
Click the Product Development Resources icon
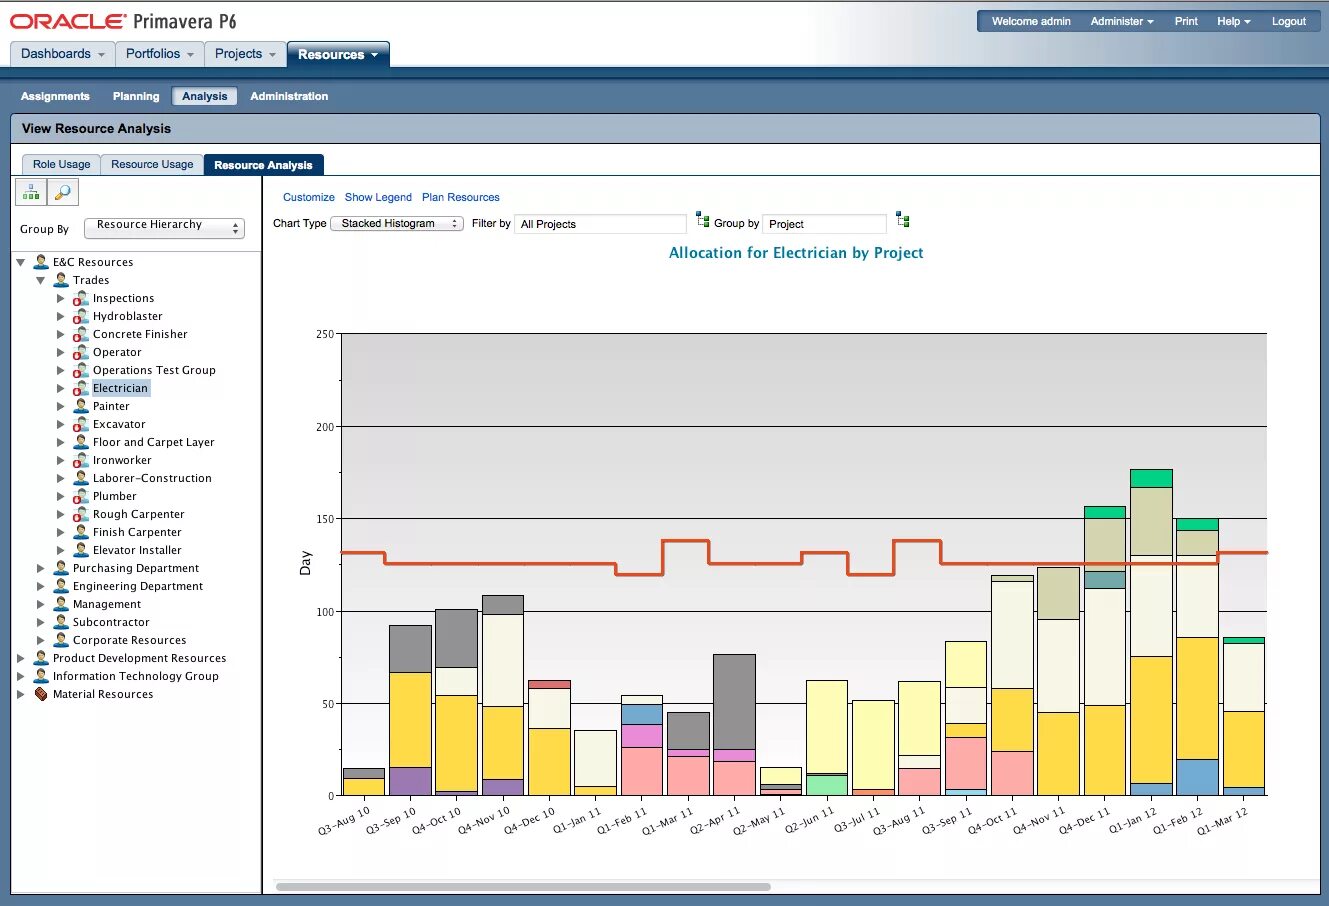coord(41,658)
